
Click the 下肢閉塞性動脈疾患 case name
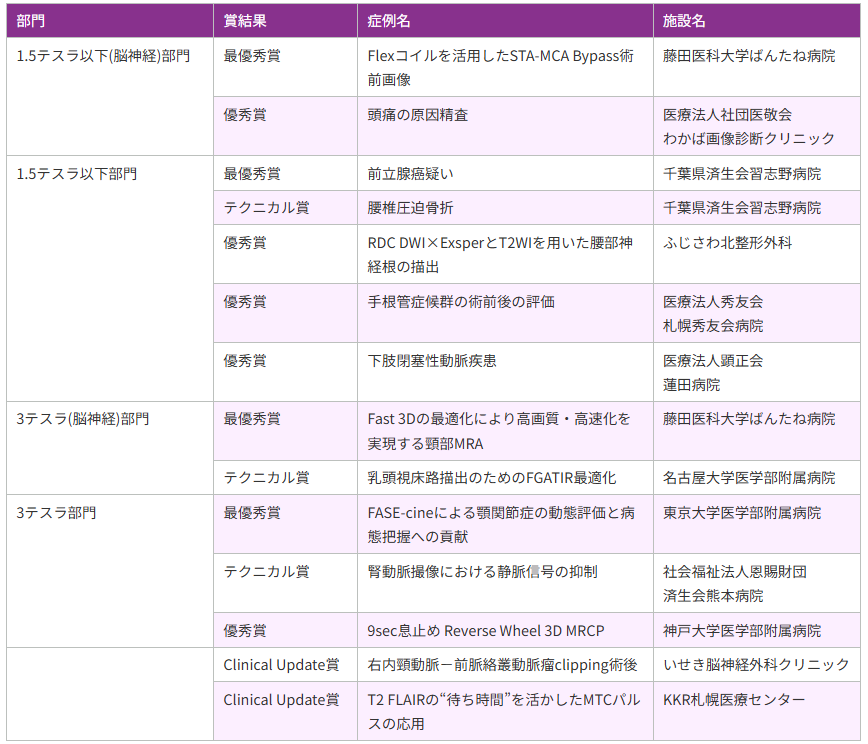coord(432,361)
